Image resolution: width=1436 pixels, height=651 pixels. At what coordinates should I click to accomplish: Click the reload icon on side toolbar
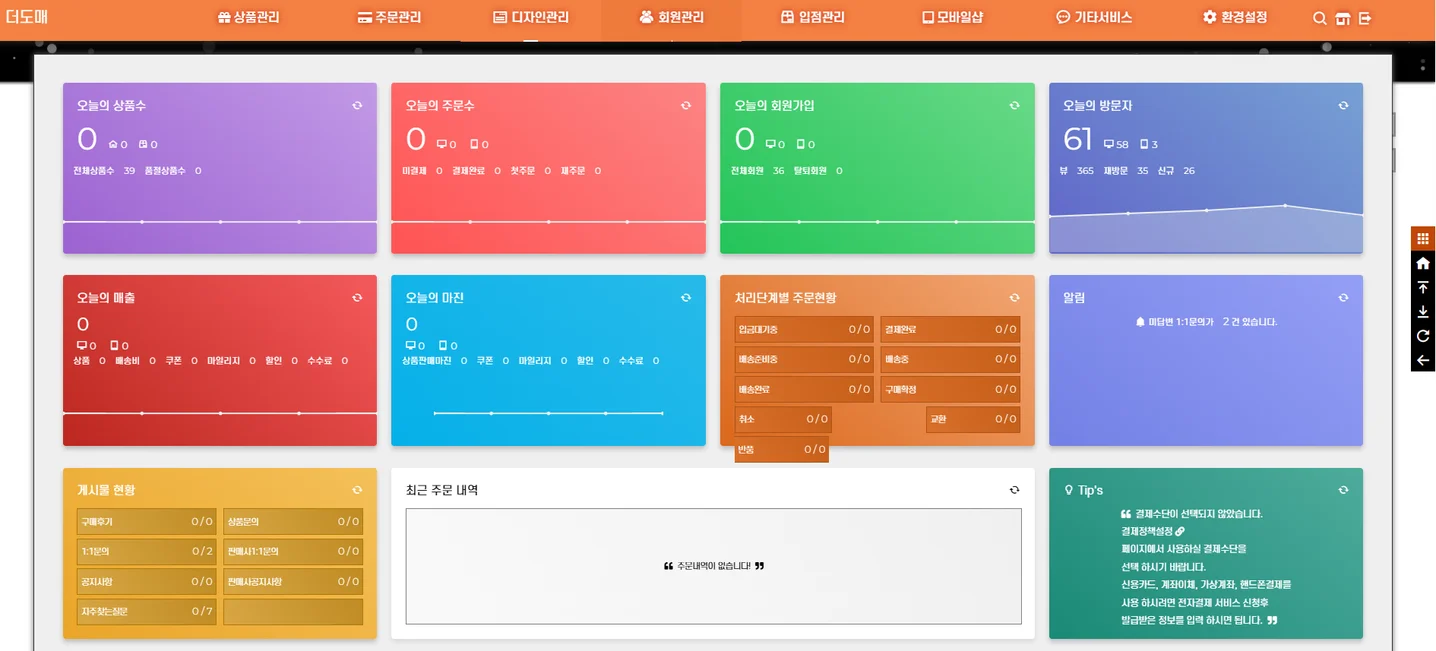[1423, 336]
